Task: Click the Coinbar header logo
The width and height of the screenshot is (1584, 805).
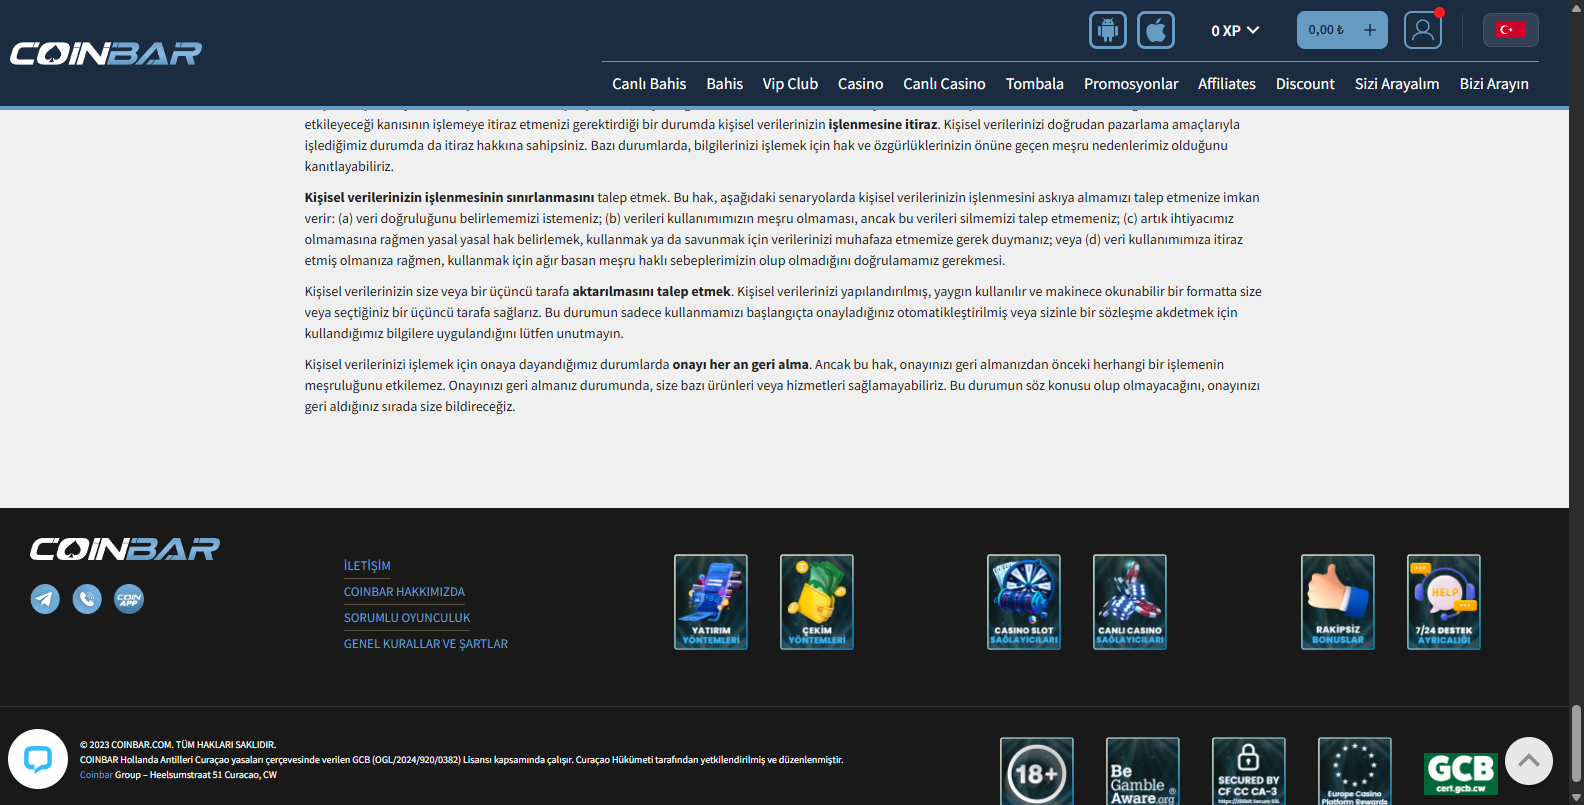Action: 106,53
